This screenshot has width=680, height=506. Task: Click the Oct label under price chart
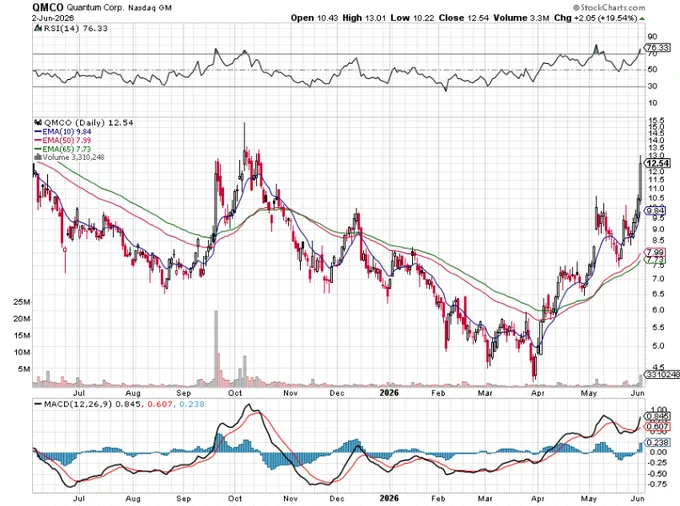coord(235,393)
